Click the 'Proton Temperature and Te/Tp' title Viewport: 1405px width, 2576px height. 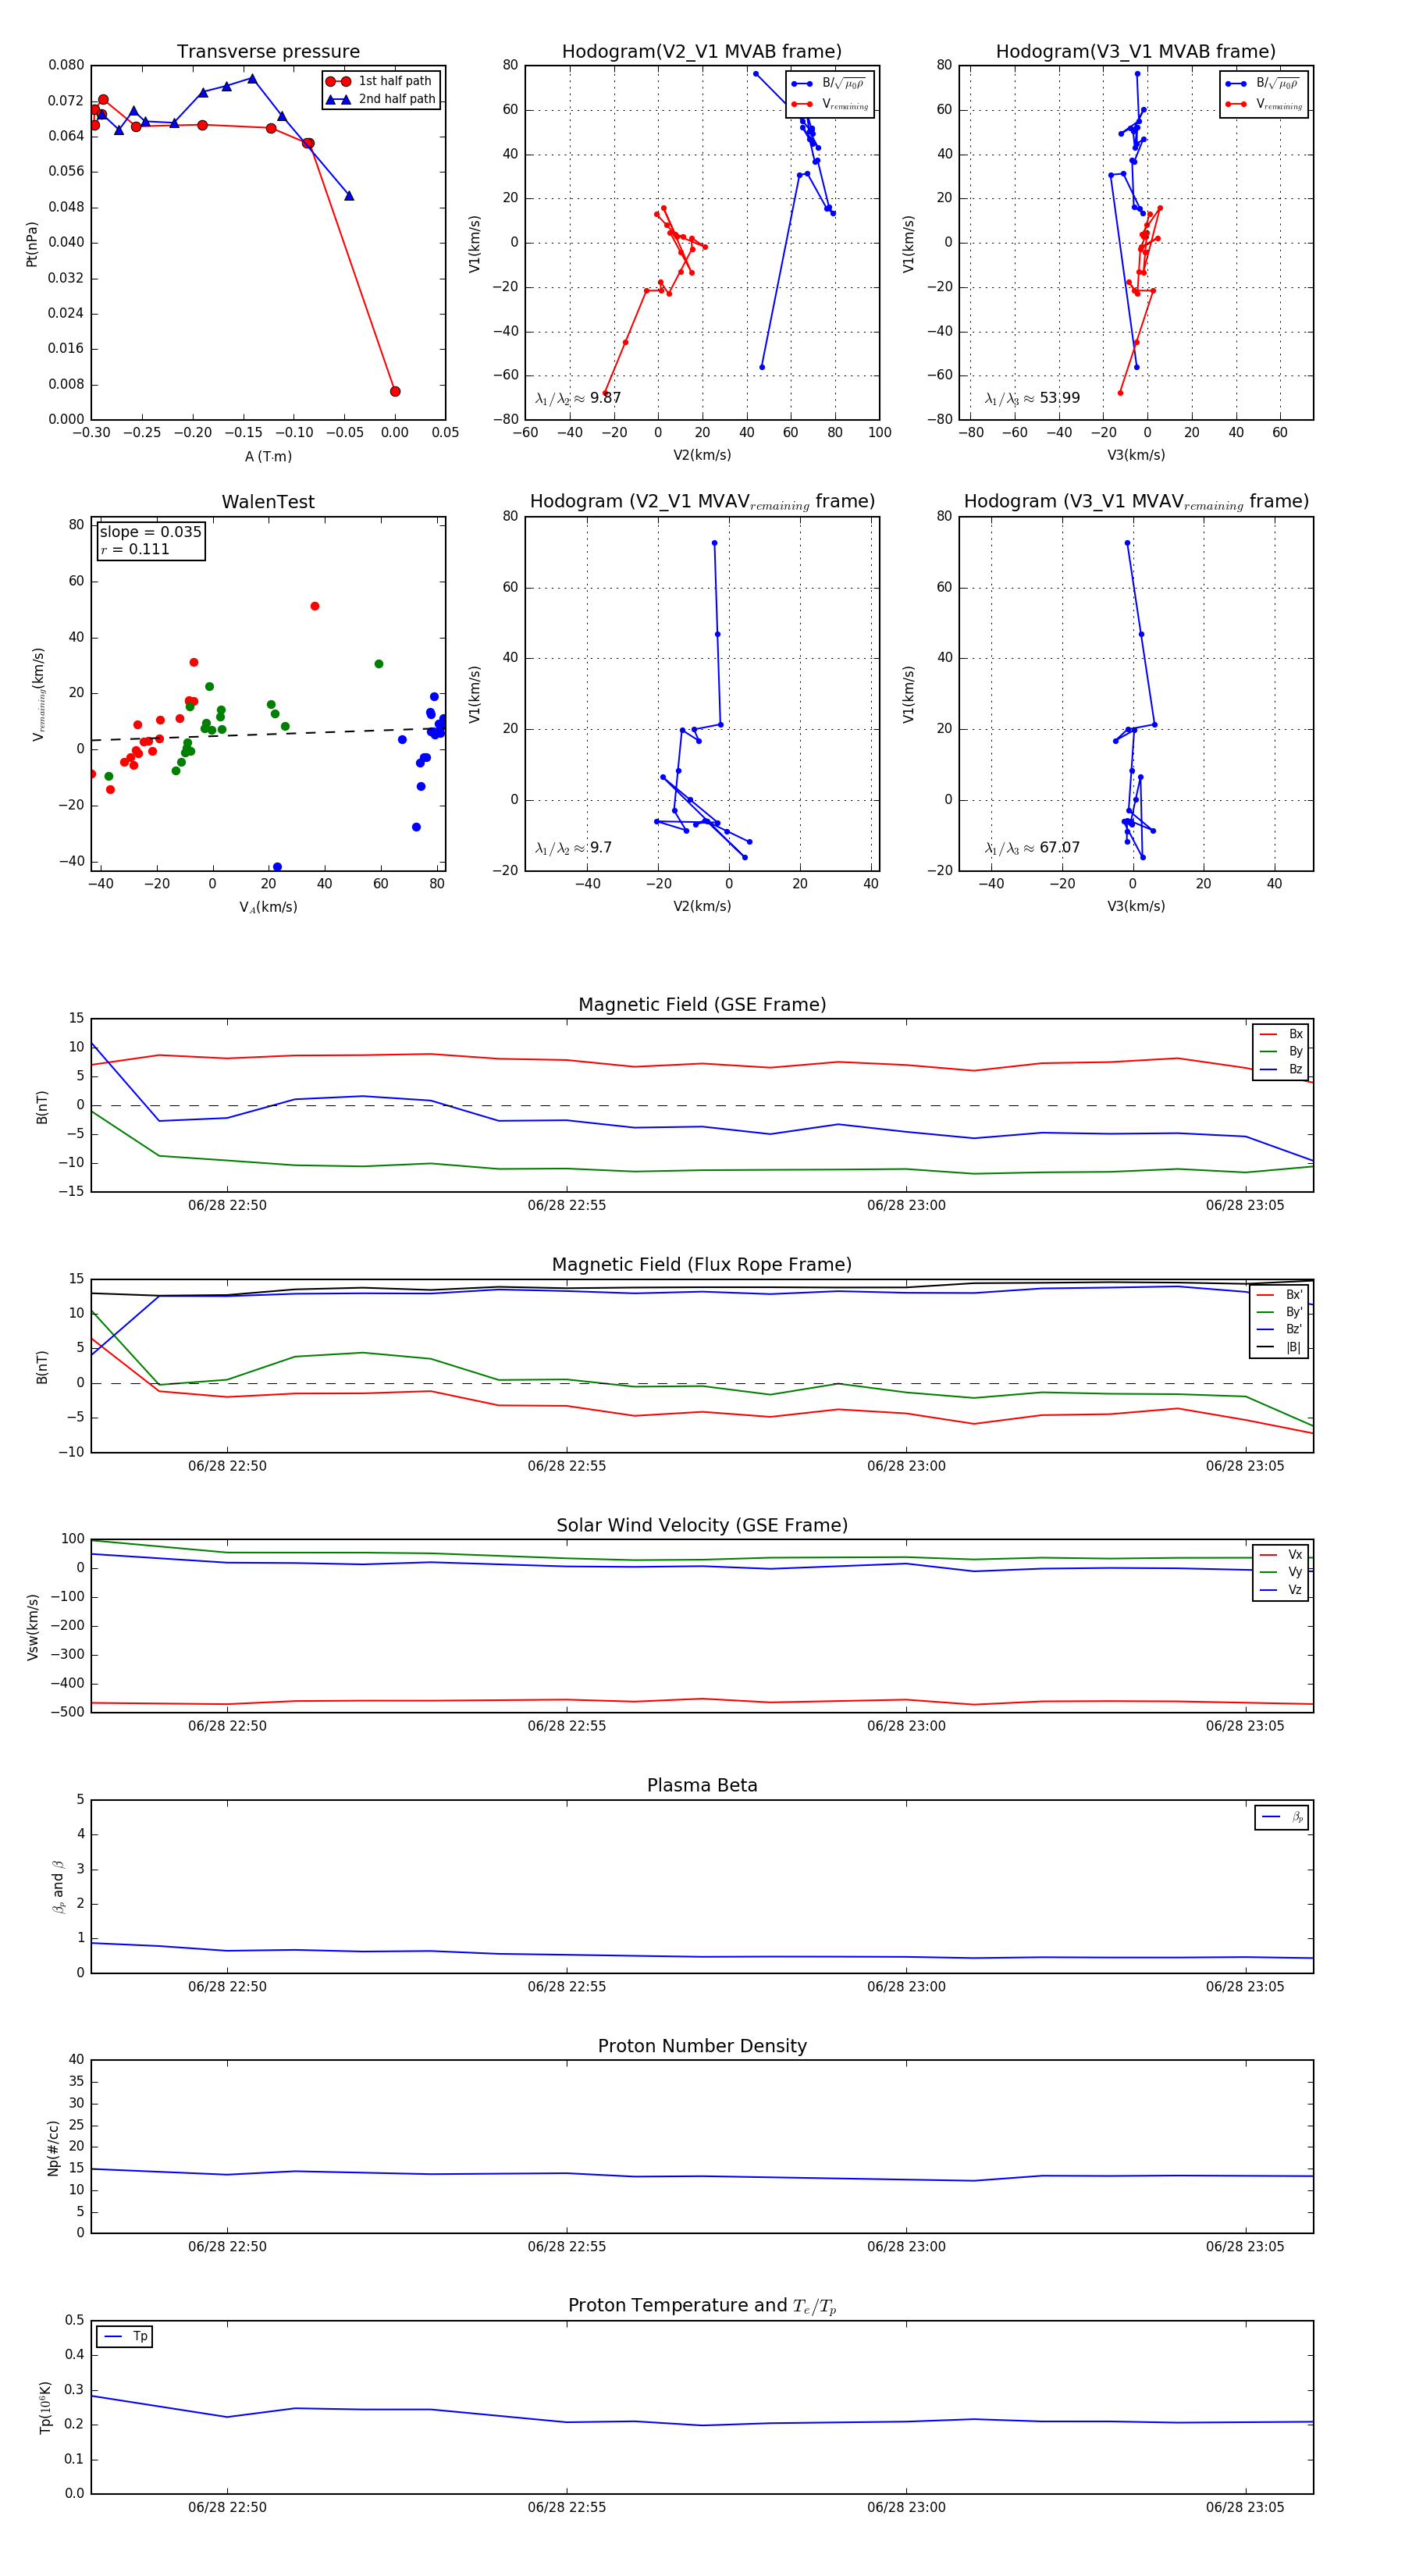[x=702, y=2306]
